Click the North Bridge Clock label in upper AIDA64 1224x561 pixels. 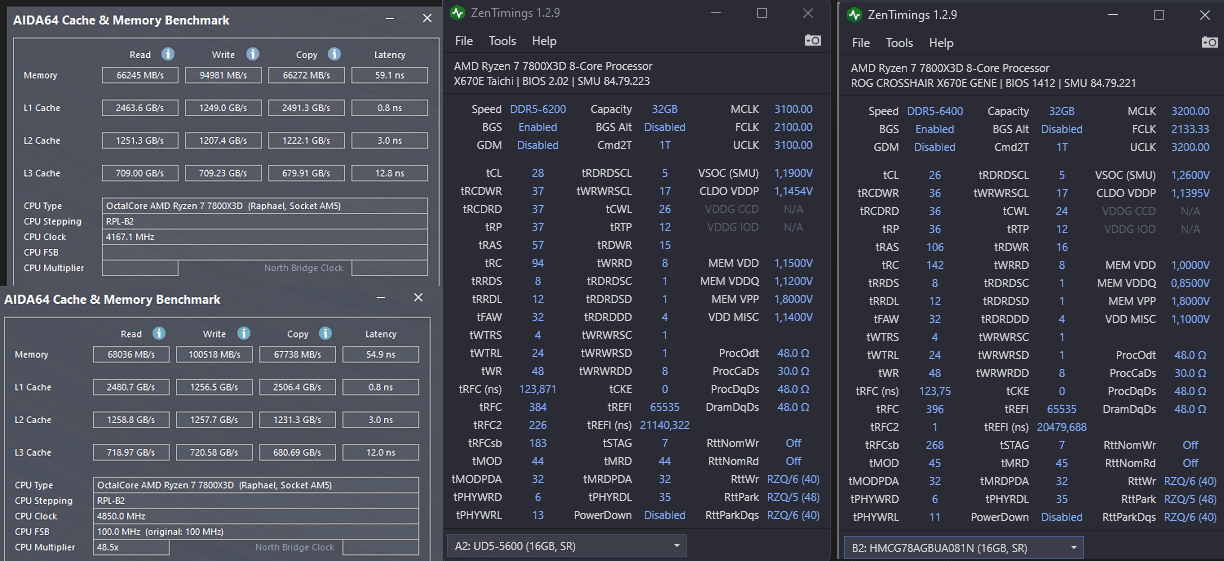click(x=304, y=268)
